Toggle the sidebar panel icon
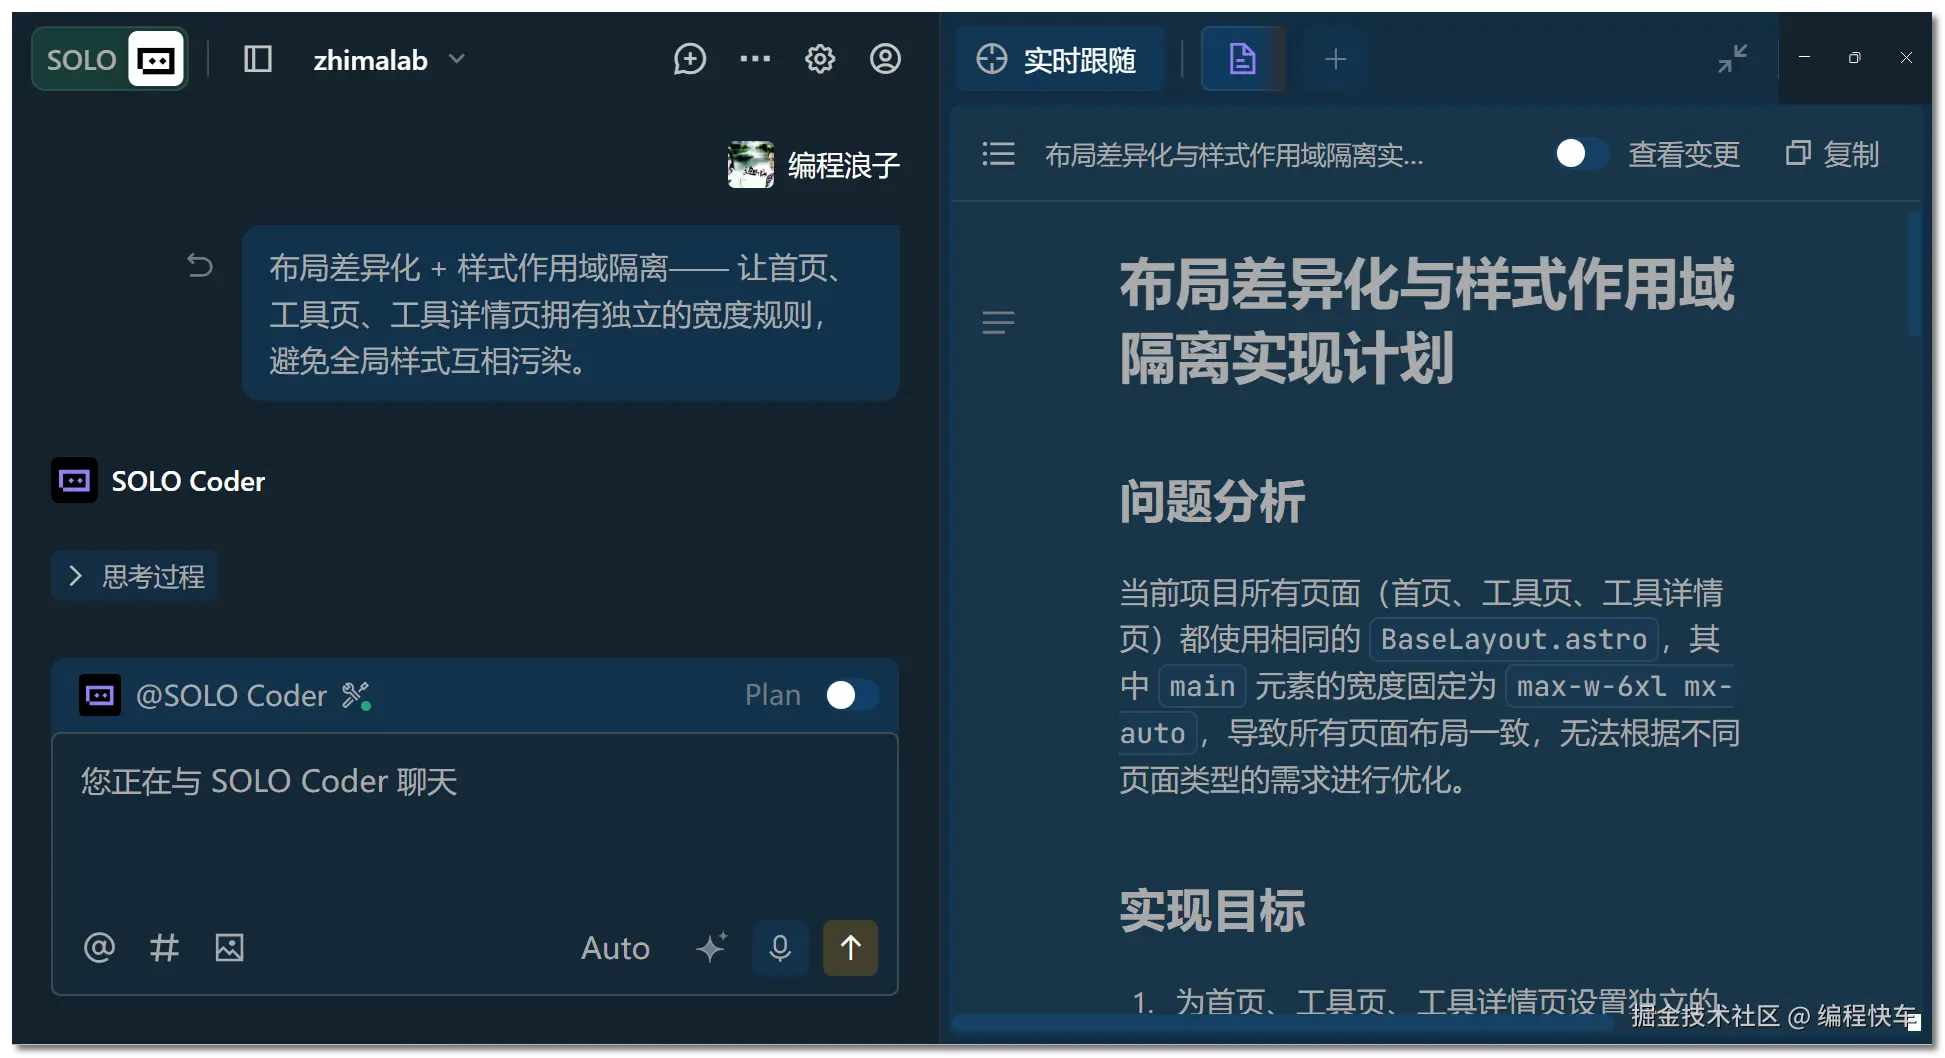Screen dimensions: 1945x1058 257,58
